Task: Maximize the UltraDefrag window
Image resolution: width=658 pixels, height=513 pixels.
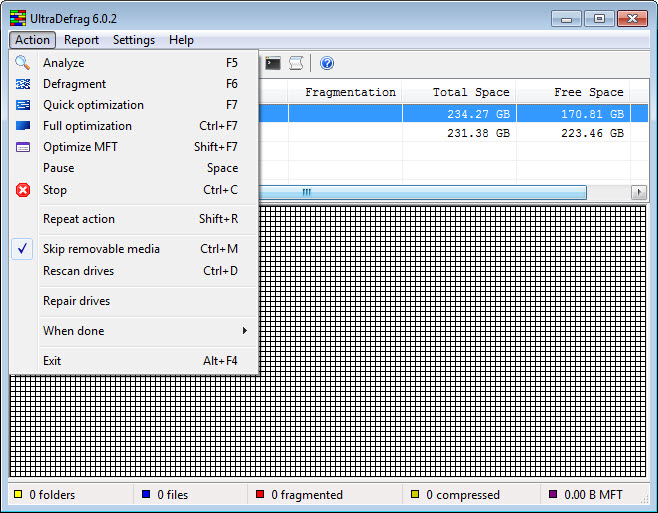Action: click(x=599, y=19)
